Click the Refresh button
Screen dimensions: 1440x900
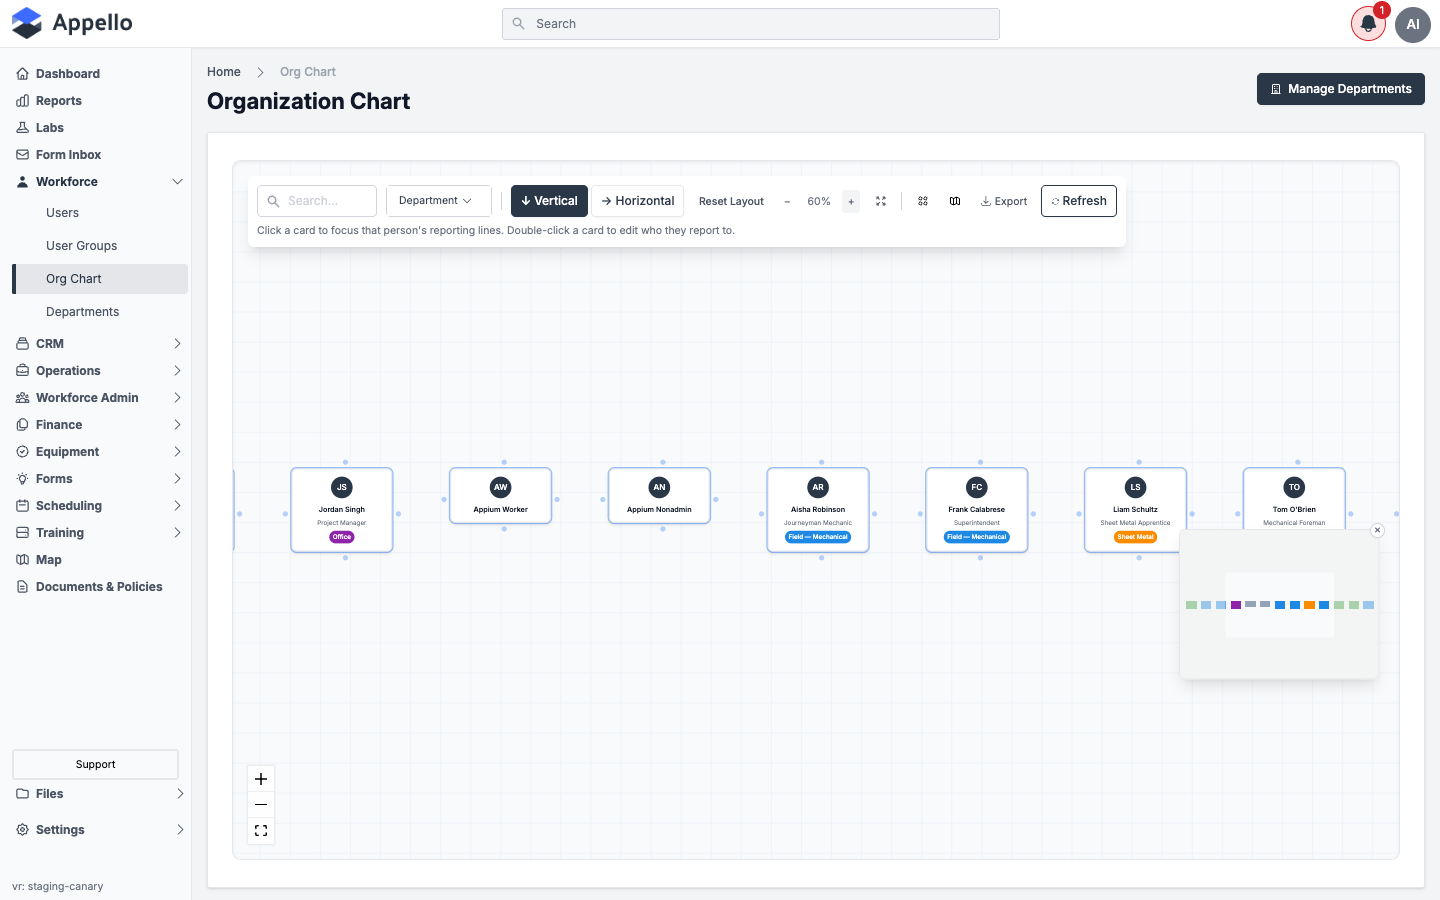pyautogui.click(x=1079, y=201)
